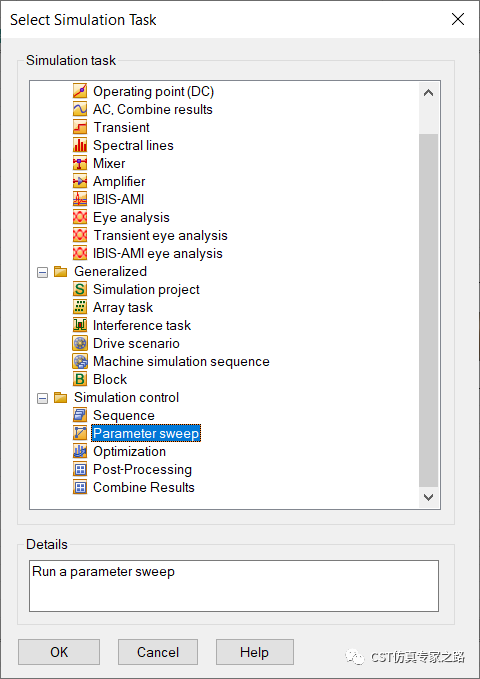This screenshot has height=679, width=480.
Task: Choose Machine simulation sequence item
Action: point(181,361)
